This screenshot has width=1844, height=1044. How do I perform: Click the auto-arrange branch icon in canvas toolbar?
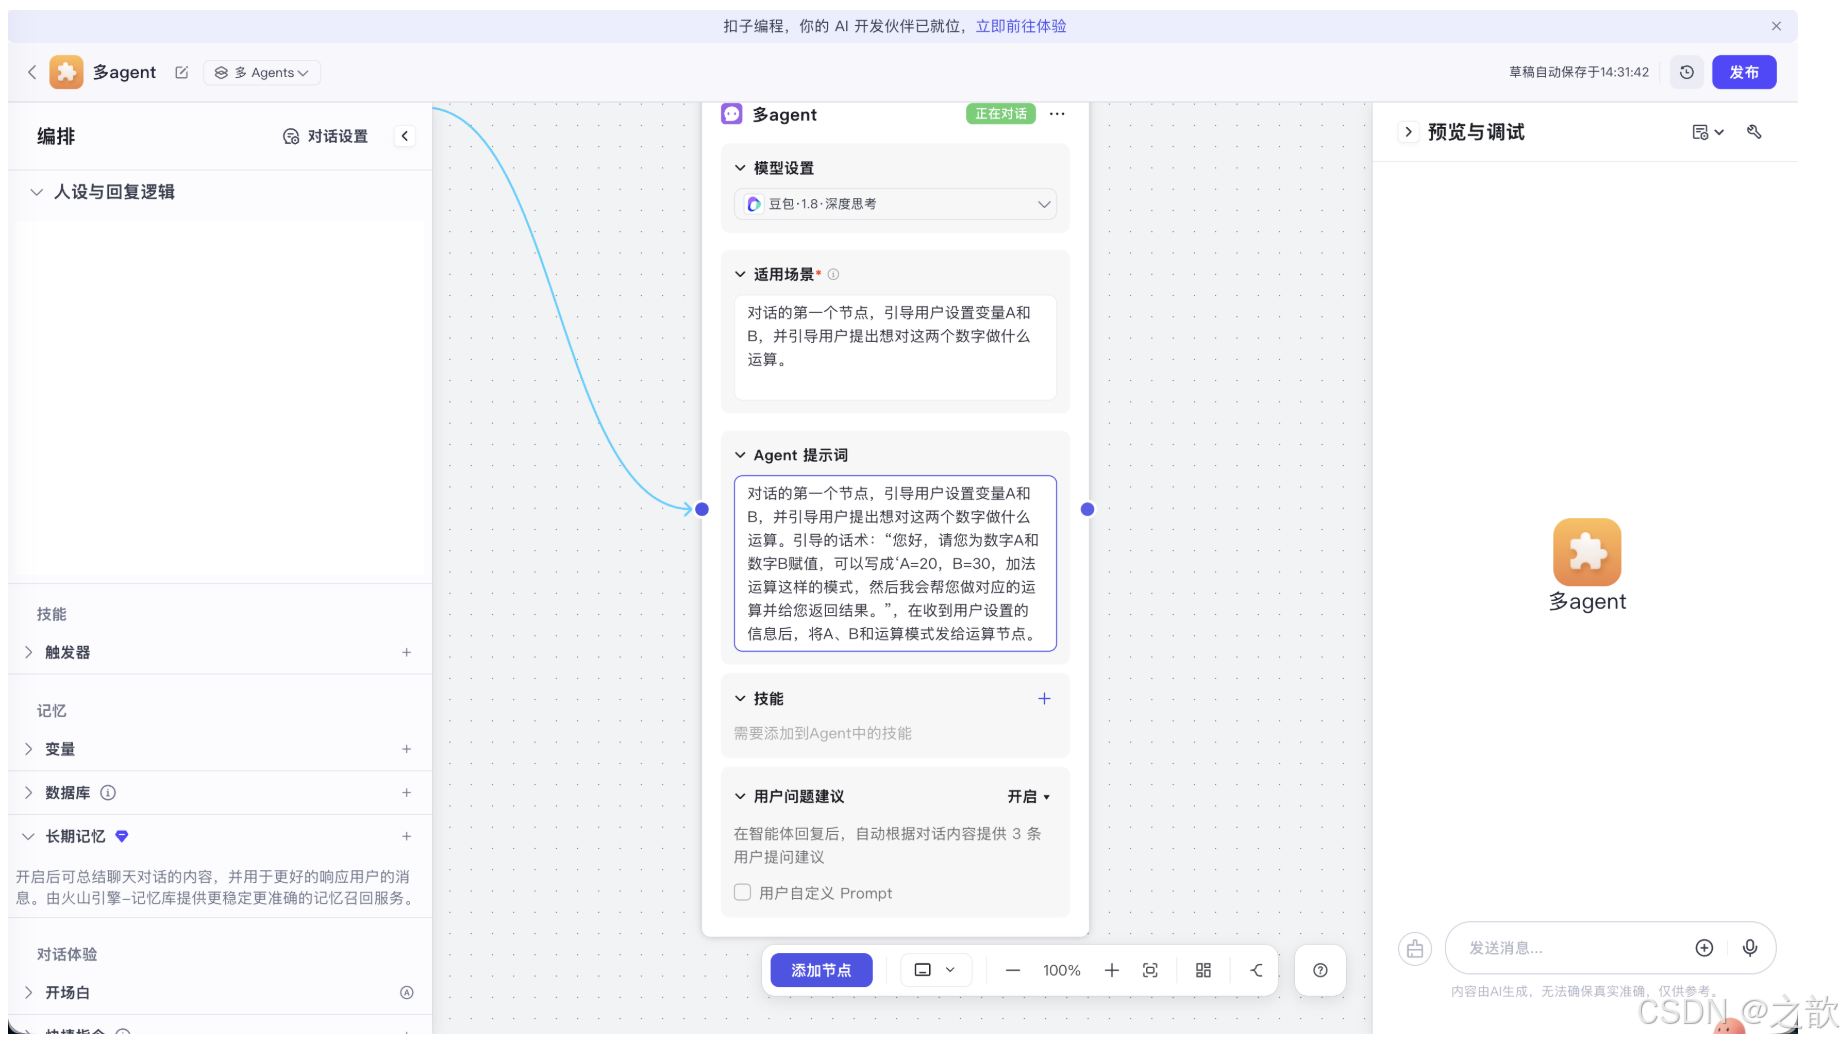click(1256, 969)
